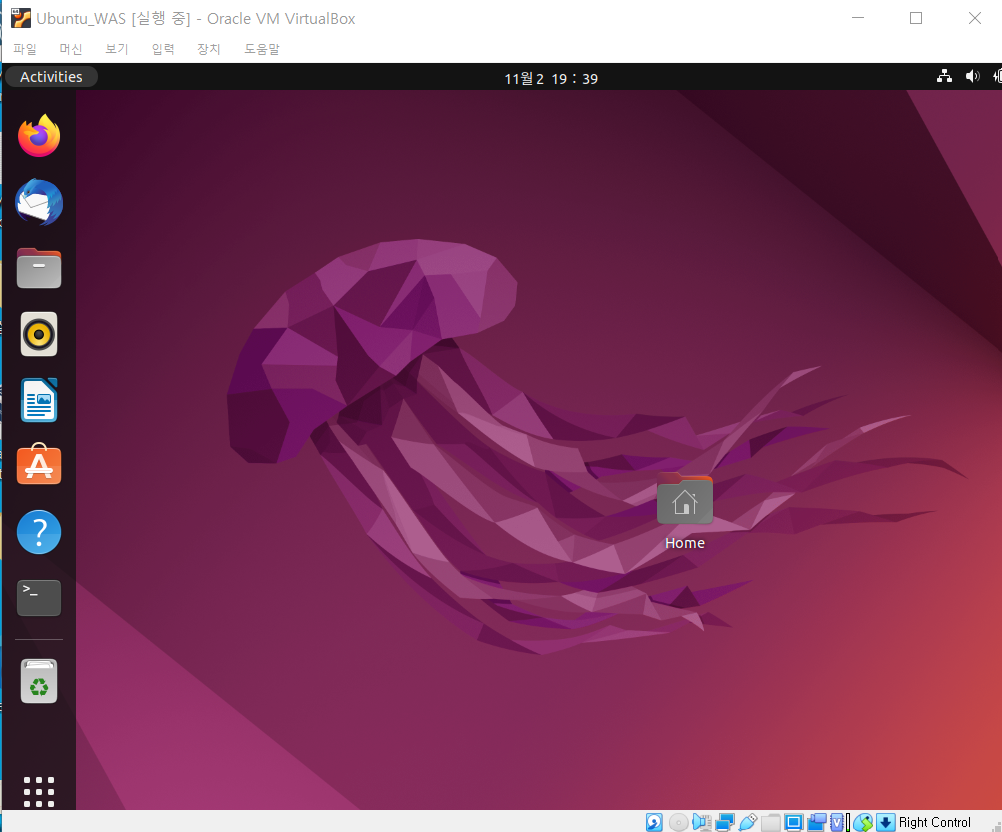Click the recording status icon
Screen dimensions: 1002x832
pyautogui.click(x=817, y=822)
